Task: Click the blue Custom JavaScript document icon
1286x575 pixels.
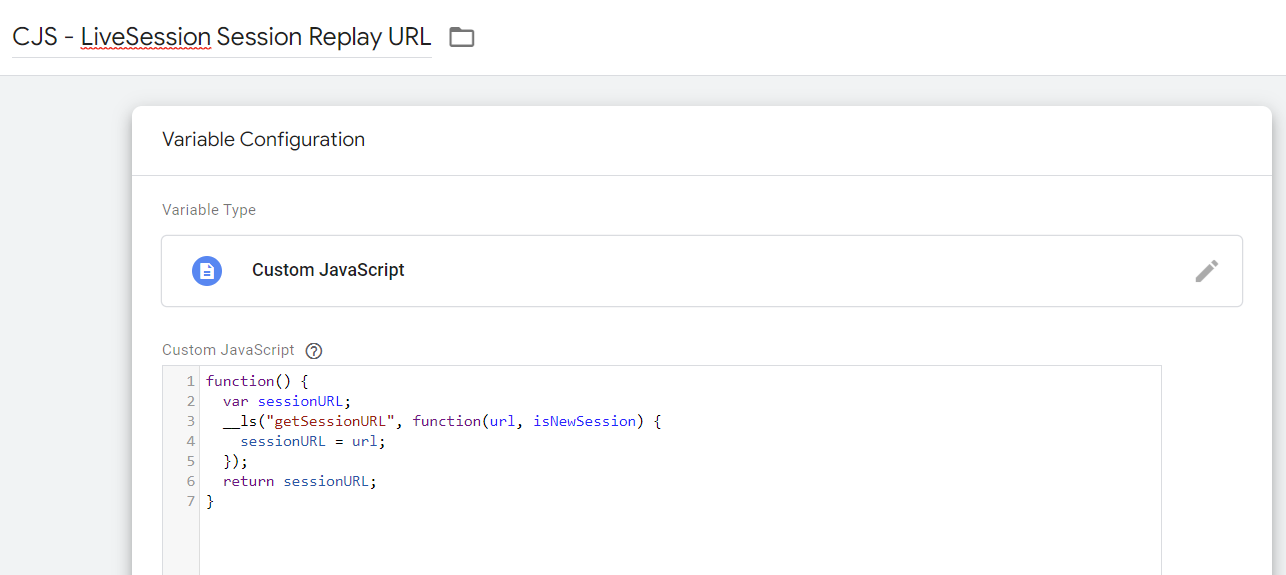Action: (x=207, y=271)
